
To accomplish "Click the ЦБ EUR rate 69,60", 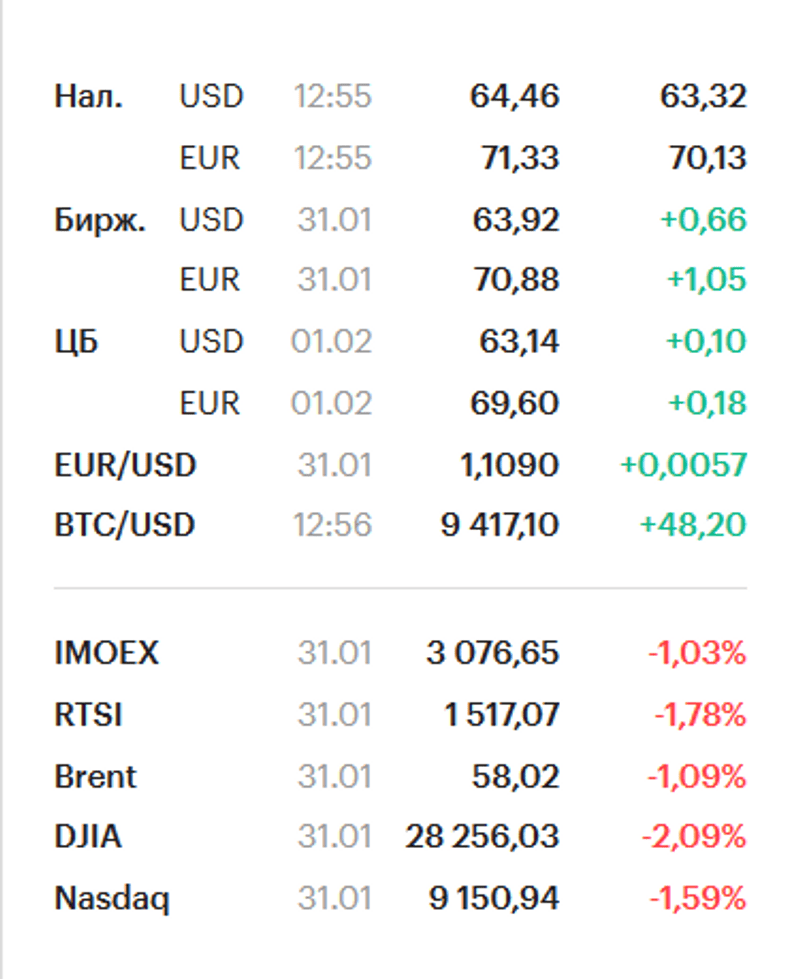I will click(516, 403).
